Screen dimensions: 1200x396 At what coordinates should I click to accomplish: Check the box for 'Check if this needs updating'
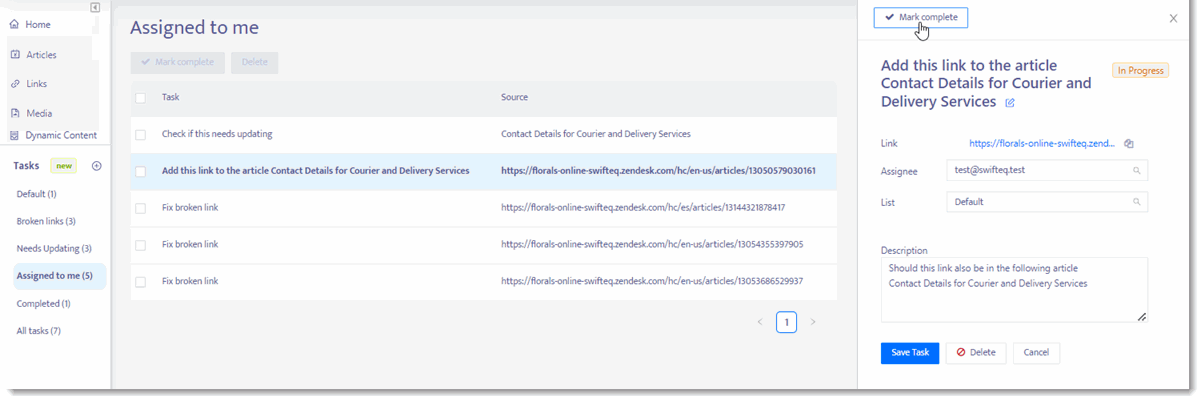tap(140, 134)
